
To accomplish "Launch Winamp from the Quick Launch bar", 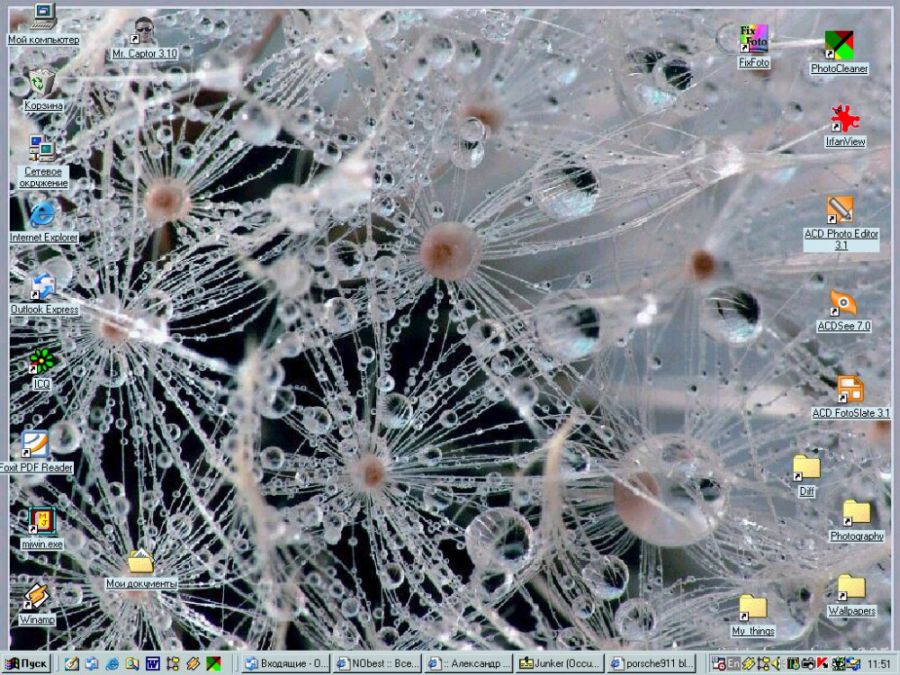I will click(x=193, y=664).
